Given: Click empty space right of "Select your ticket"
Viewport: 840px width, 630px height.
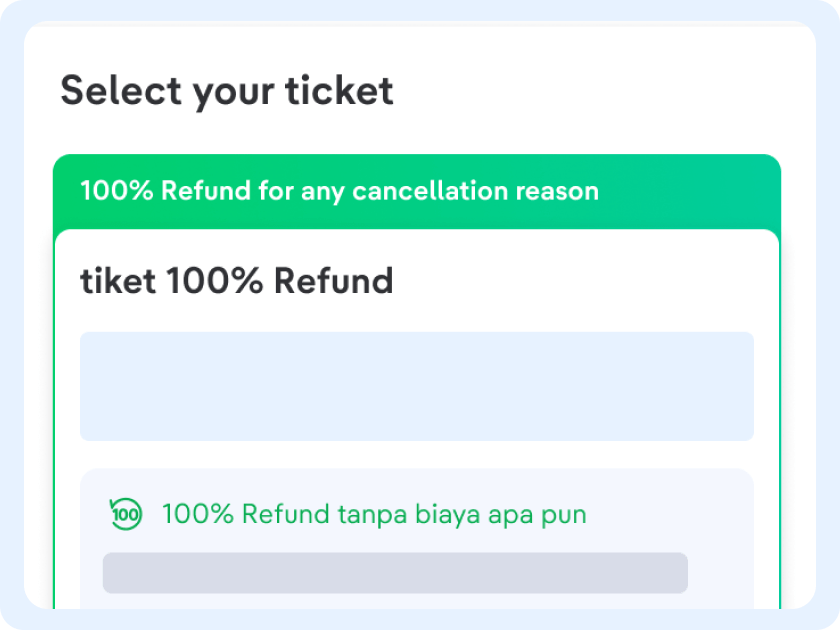Looking at the screenshot, I should [x=600, y=91].
